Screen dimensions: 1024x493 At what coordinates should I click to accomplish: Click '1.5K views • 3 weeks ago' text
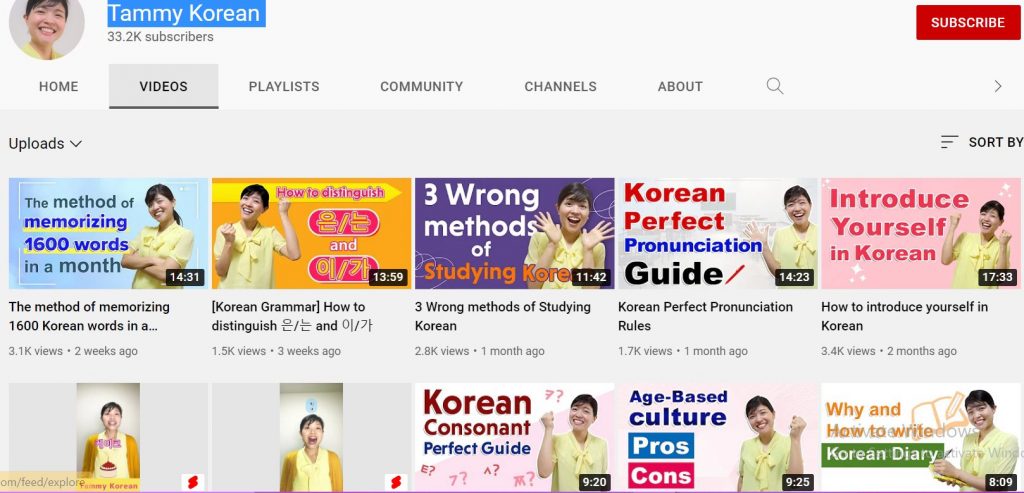276,351
